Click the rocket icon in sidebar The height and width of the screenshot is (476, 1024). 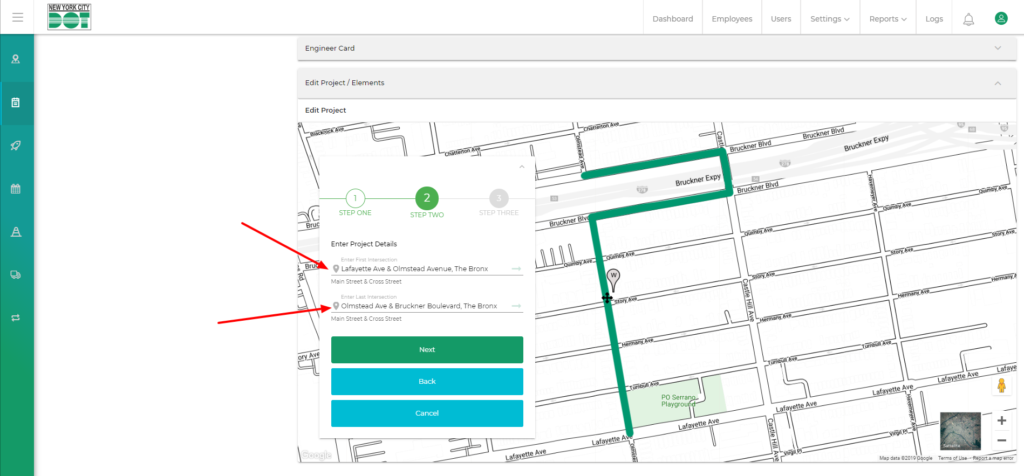coord(16,145)
